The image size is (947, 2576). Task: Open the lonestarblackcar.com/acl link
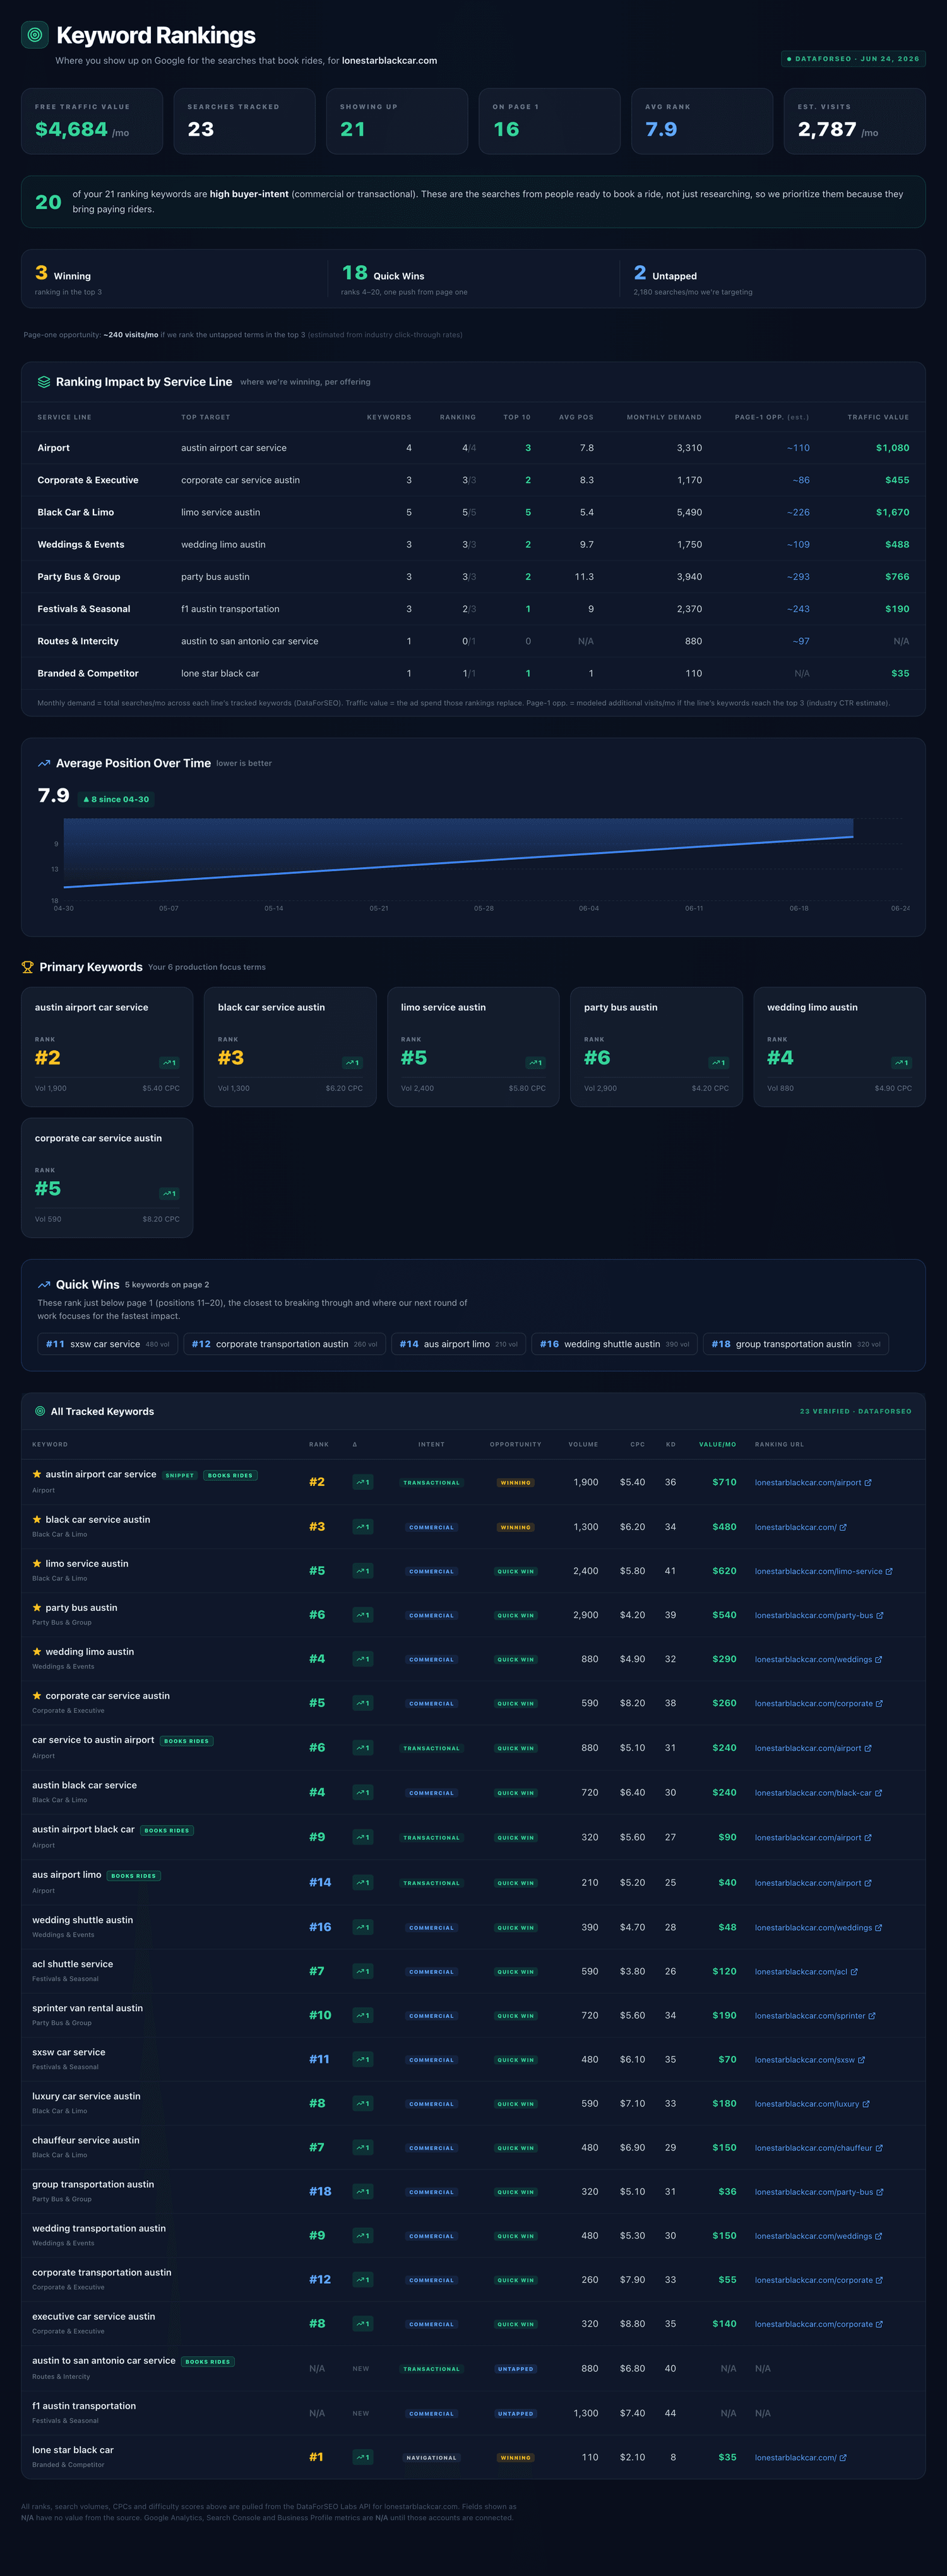click(806, 1971)
